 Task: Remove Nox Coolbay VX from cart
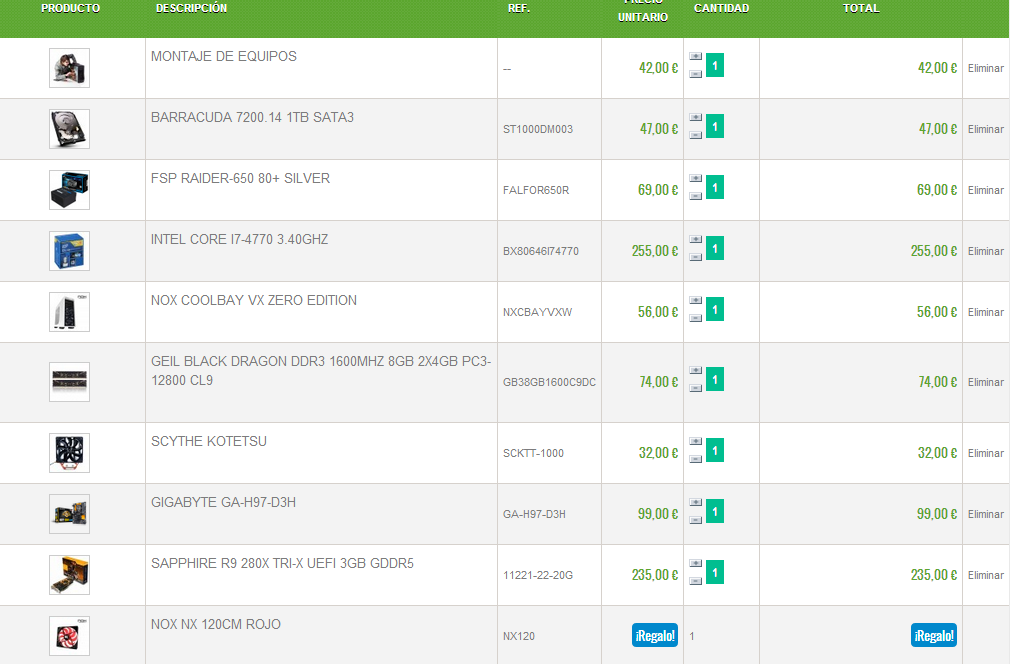pyautogui.click(x=985, y=313)
